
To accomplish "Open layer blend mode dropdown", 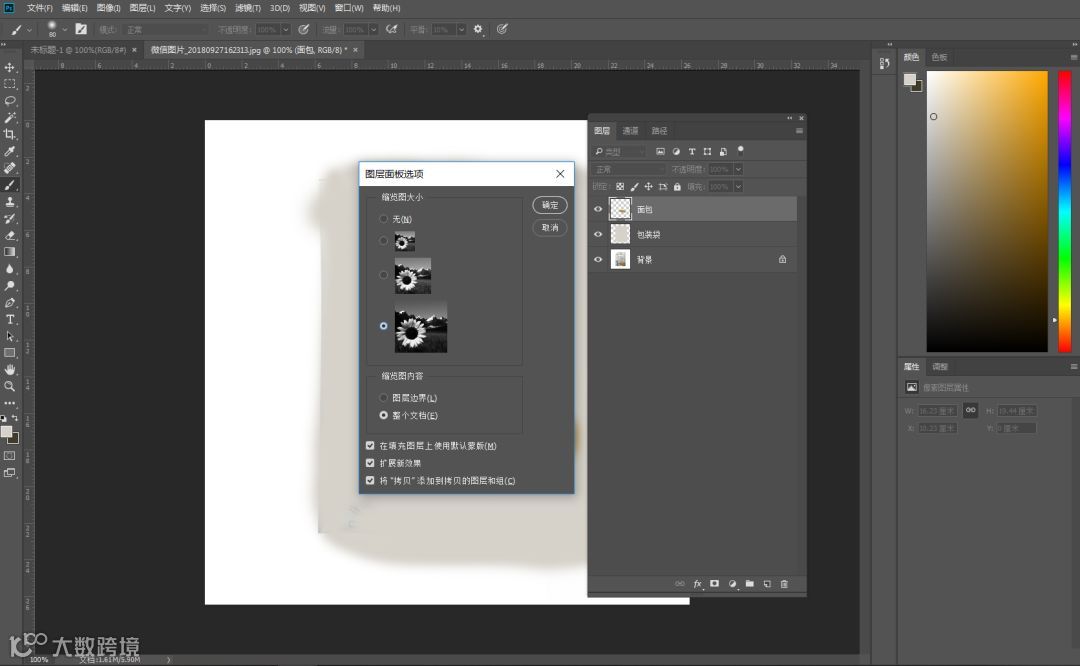I will point(629,169).
